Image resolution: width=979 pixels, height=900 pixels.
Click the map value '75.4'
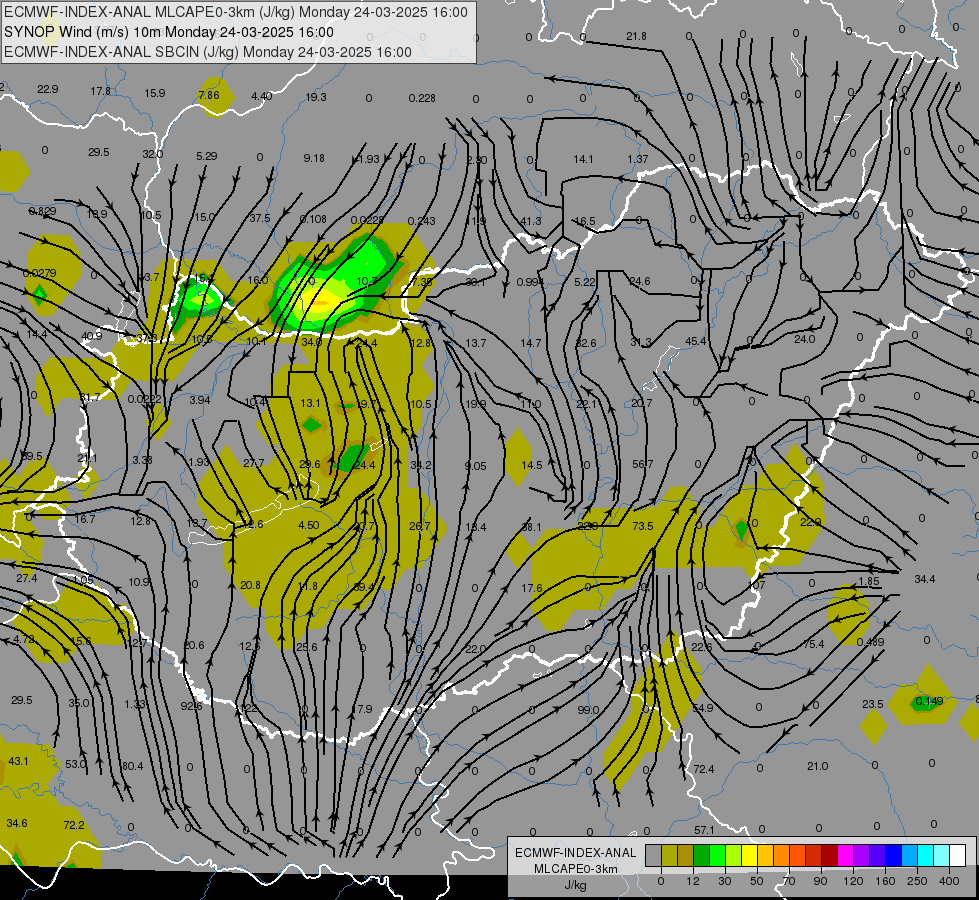[x=814, y=644]
